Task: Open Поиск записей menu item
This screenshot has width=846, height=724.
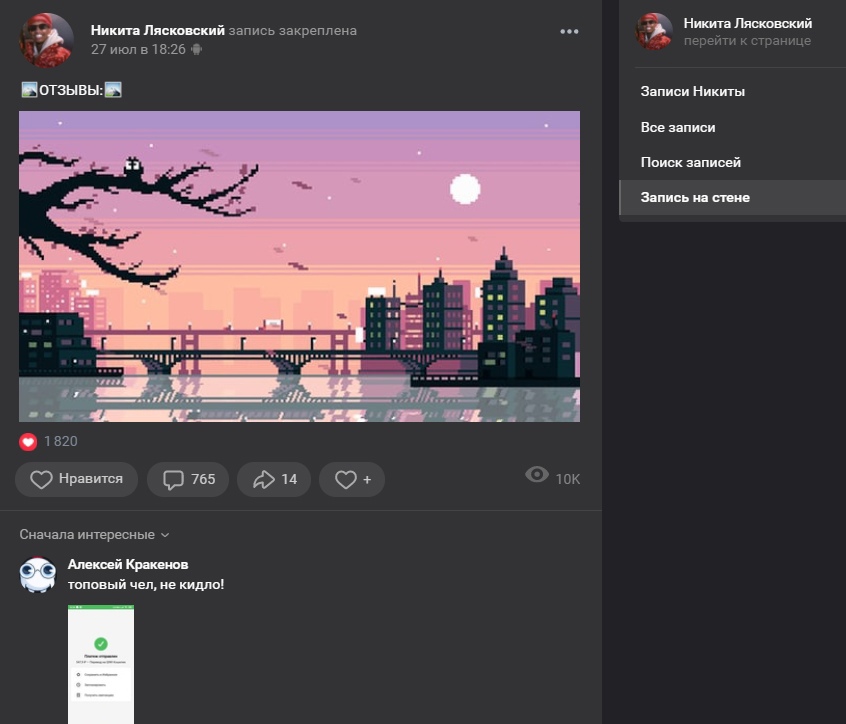Action: [x=690, y=162]
